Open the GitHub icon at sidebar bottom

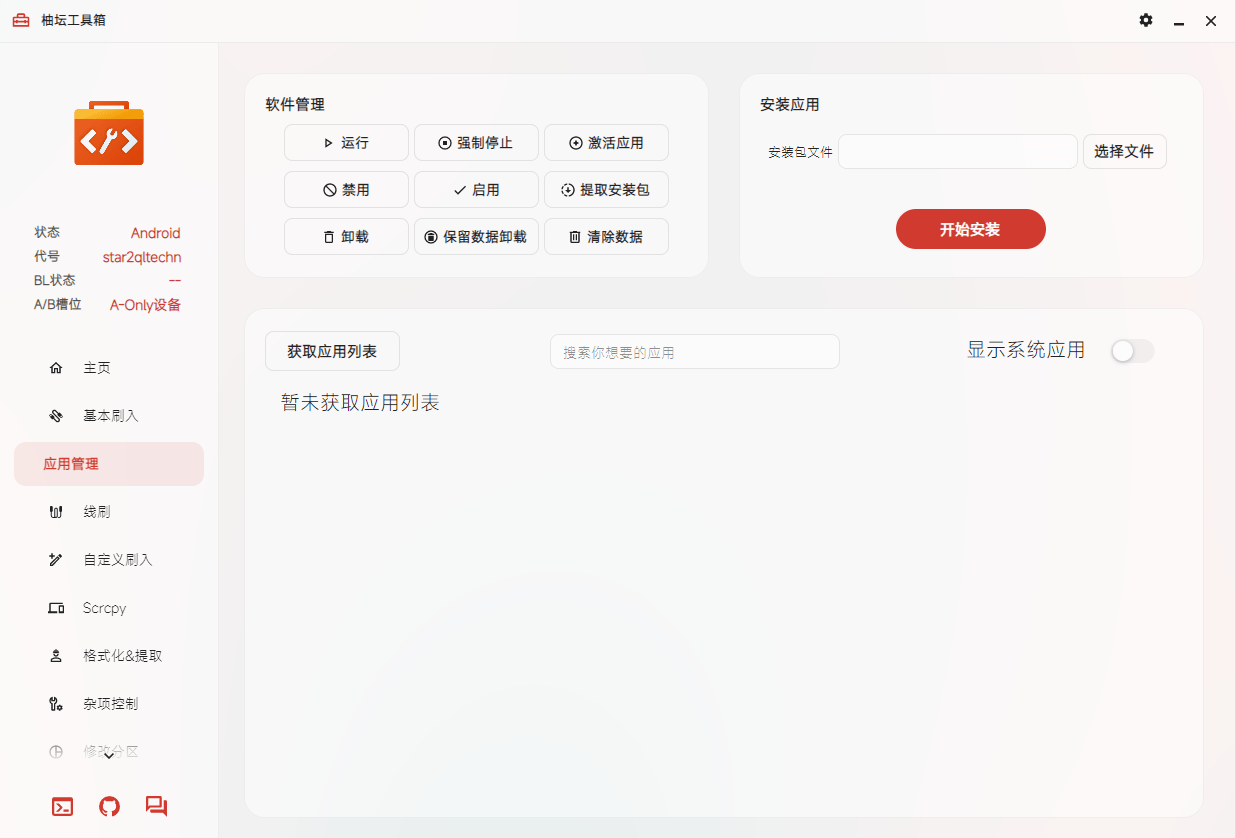pyautogui.click(x=108, y=806)
